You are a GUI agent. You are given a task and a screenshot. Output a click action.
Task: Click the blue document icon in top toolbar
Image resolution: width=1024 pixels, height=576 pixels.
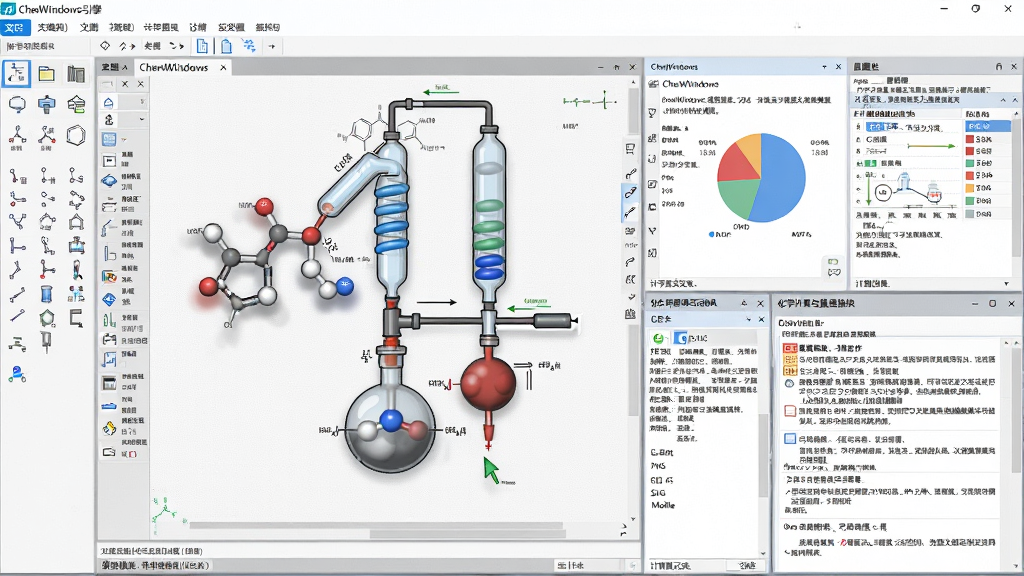(202, 46)
